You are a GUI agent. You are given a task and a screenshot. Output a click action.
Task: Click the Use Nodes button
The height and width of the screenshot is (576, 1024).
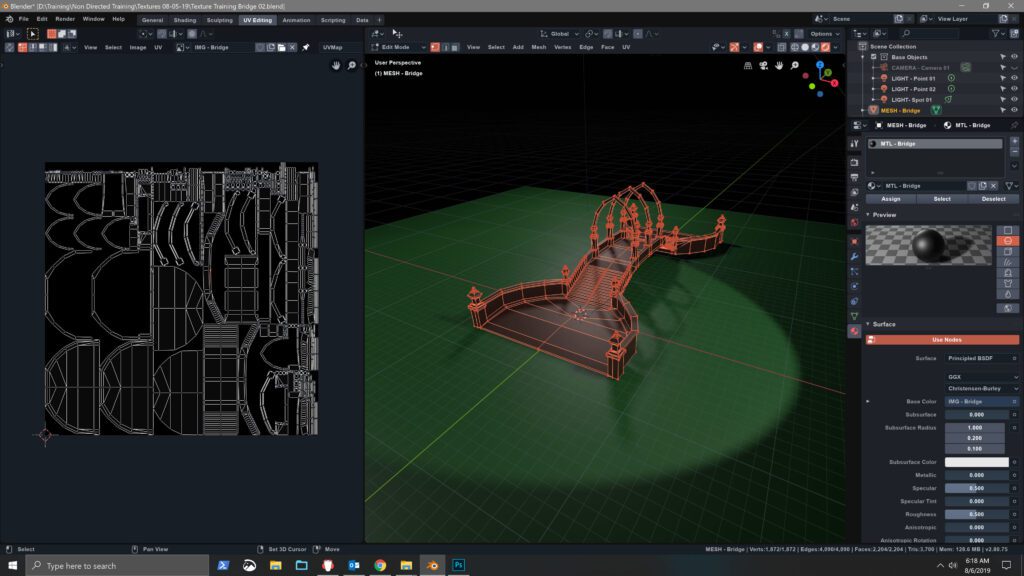[x=946, y=340]
